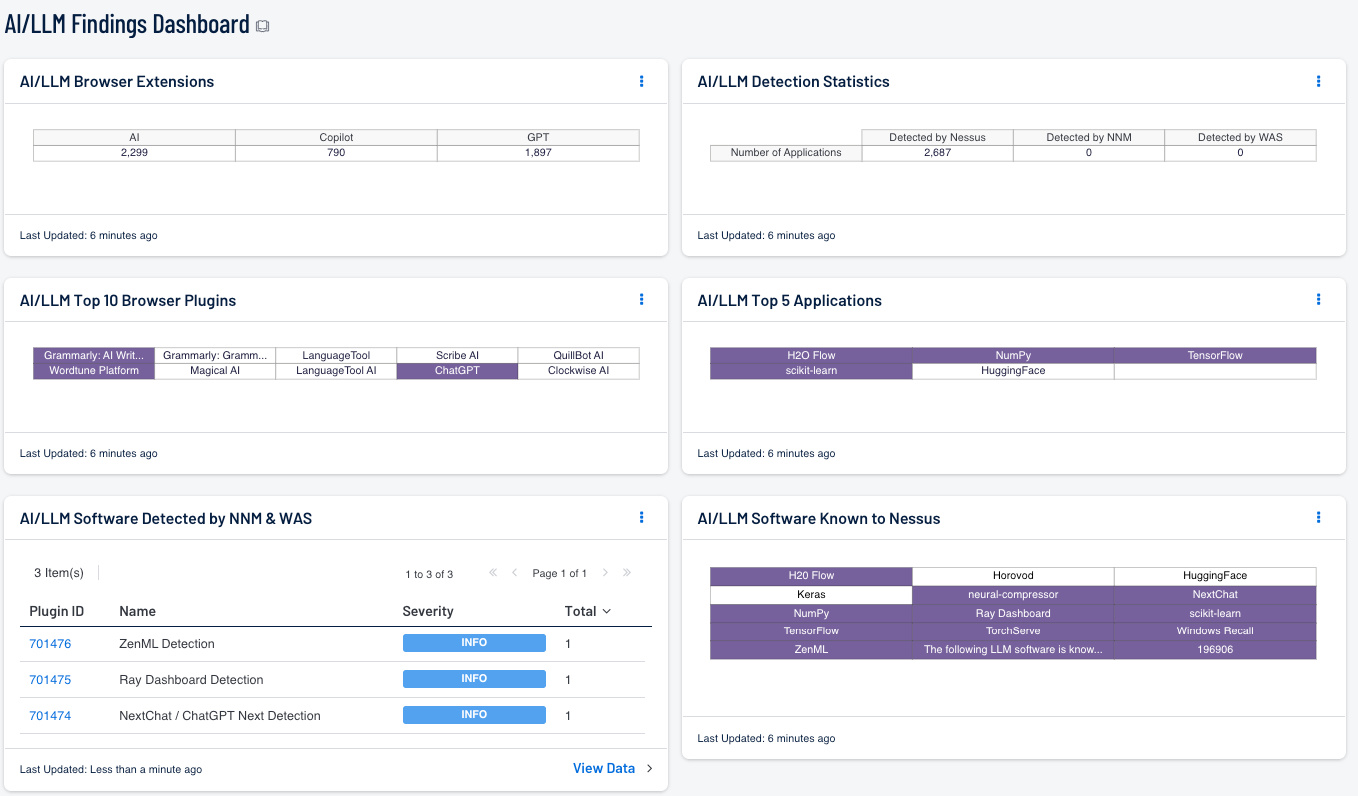
Task: Select Horovod in Known to Nessus
Action: 1013,576
